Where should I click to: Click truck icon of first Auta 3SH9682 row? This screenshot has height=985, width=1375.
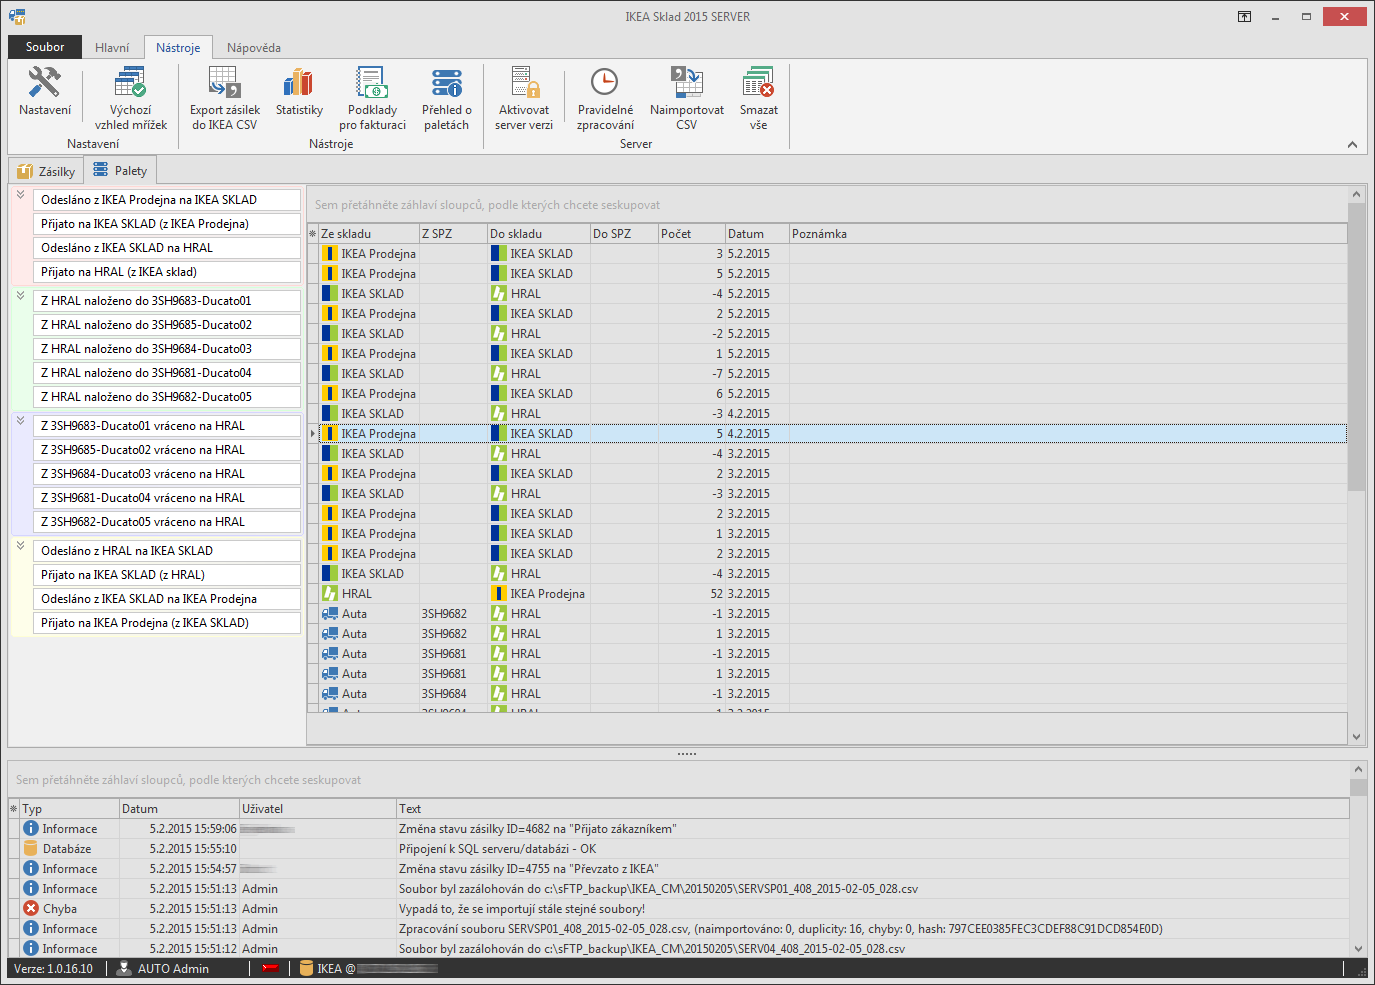330,613
